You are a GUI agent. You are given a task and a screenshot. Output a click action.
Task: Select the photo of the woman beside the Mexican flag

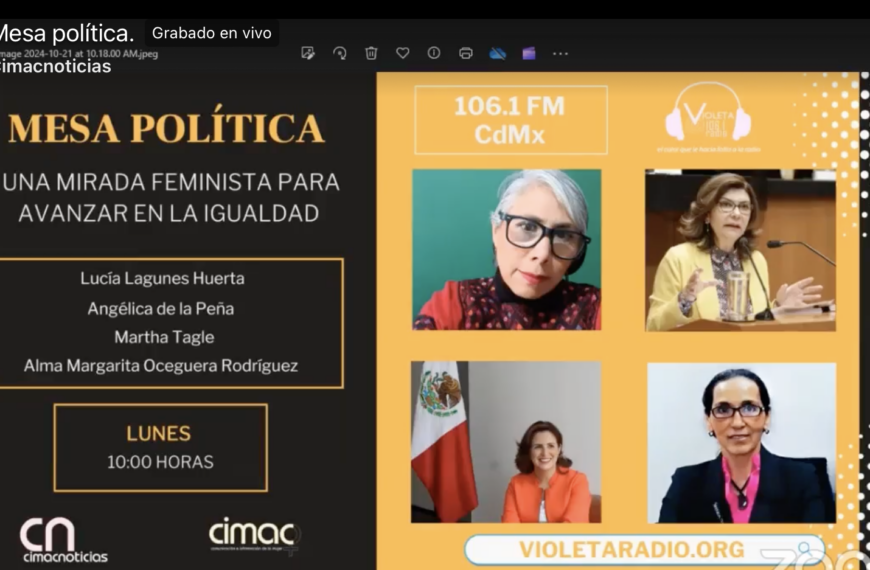(x=506, y=442)
